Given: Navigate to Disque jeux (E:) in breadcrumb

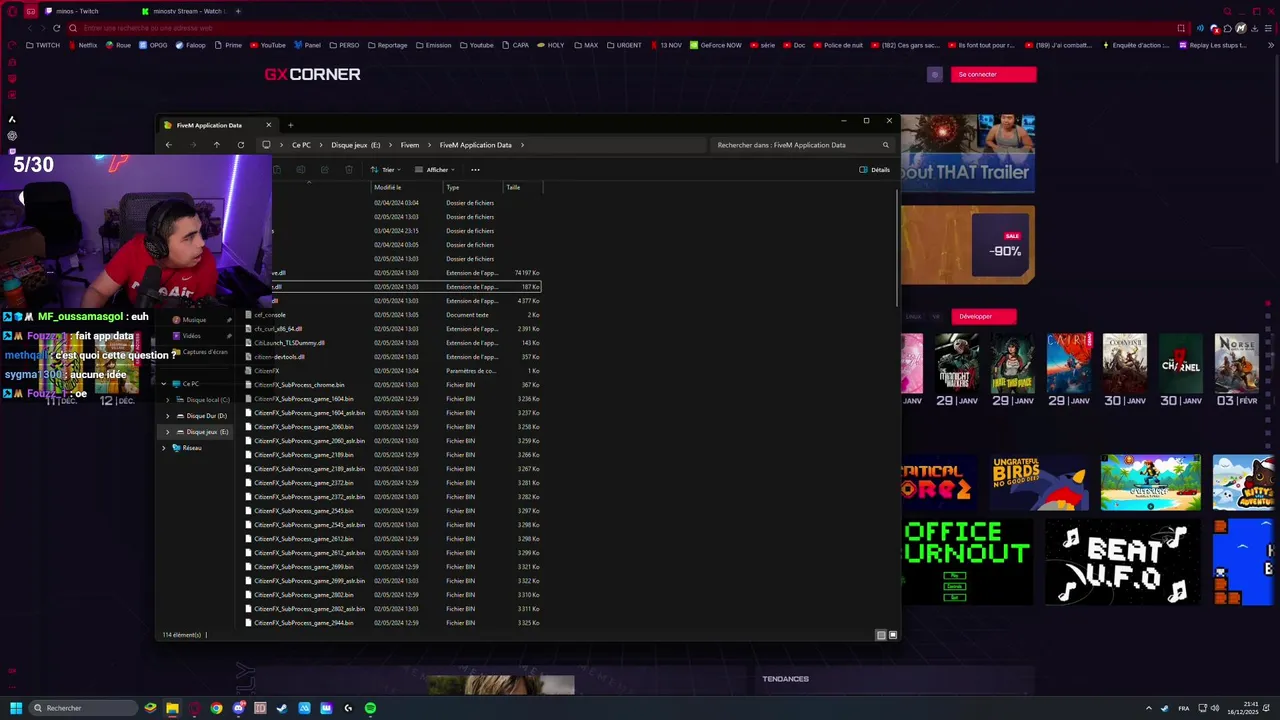Looking at the screenshot, I should click(356, 145).
